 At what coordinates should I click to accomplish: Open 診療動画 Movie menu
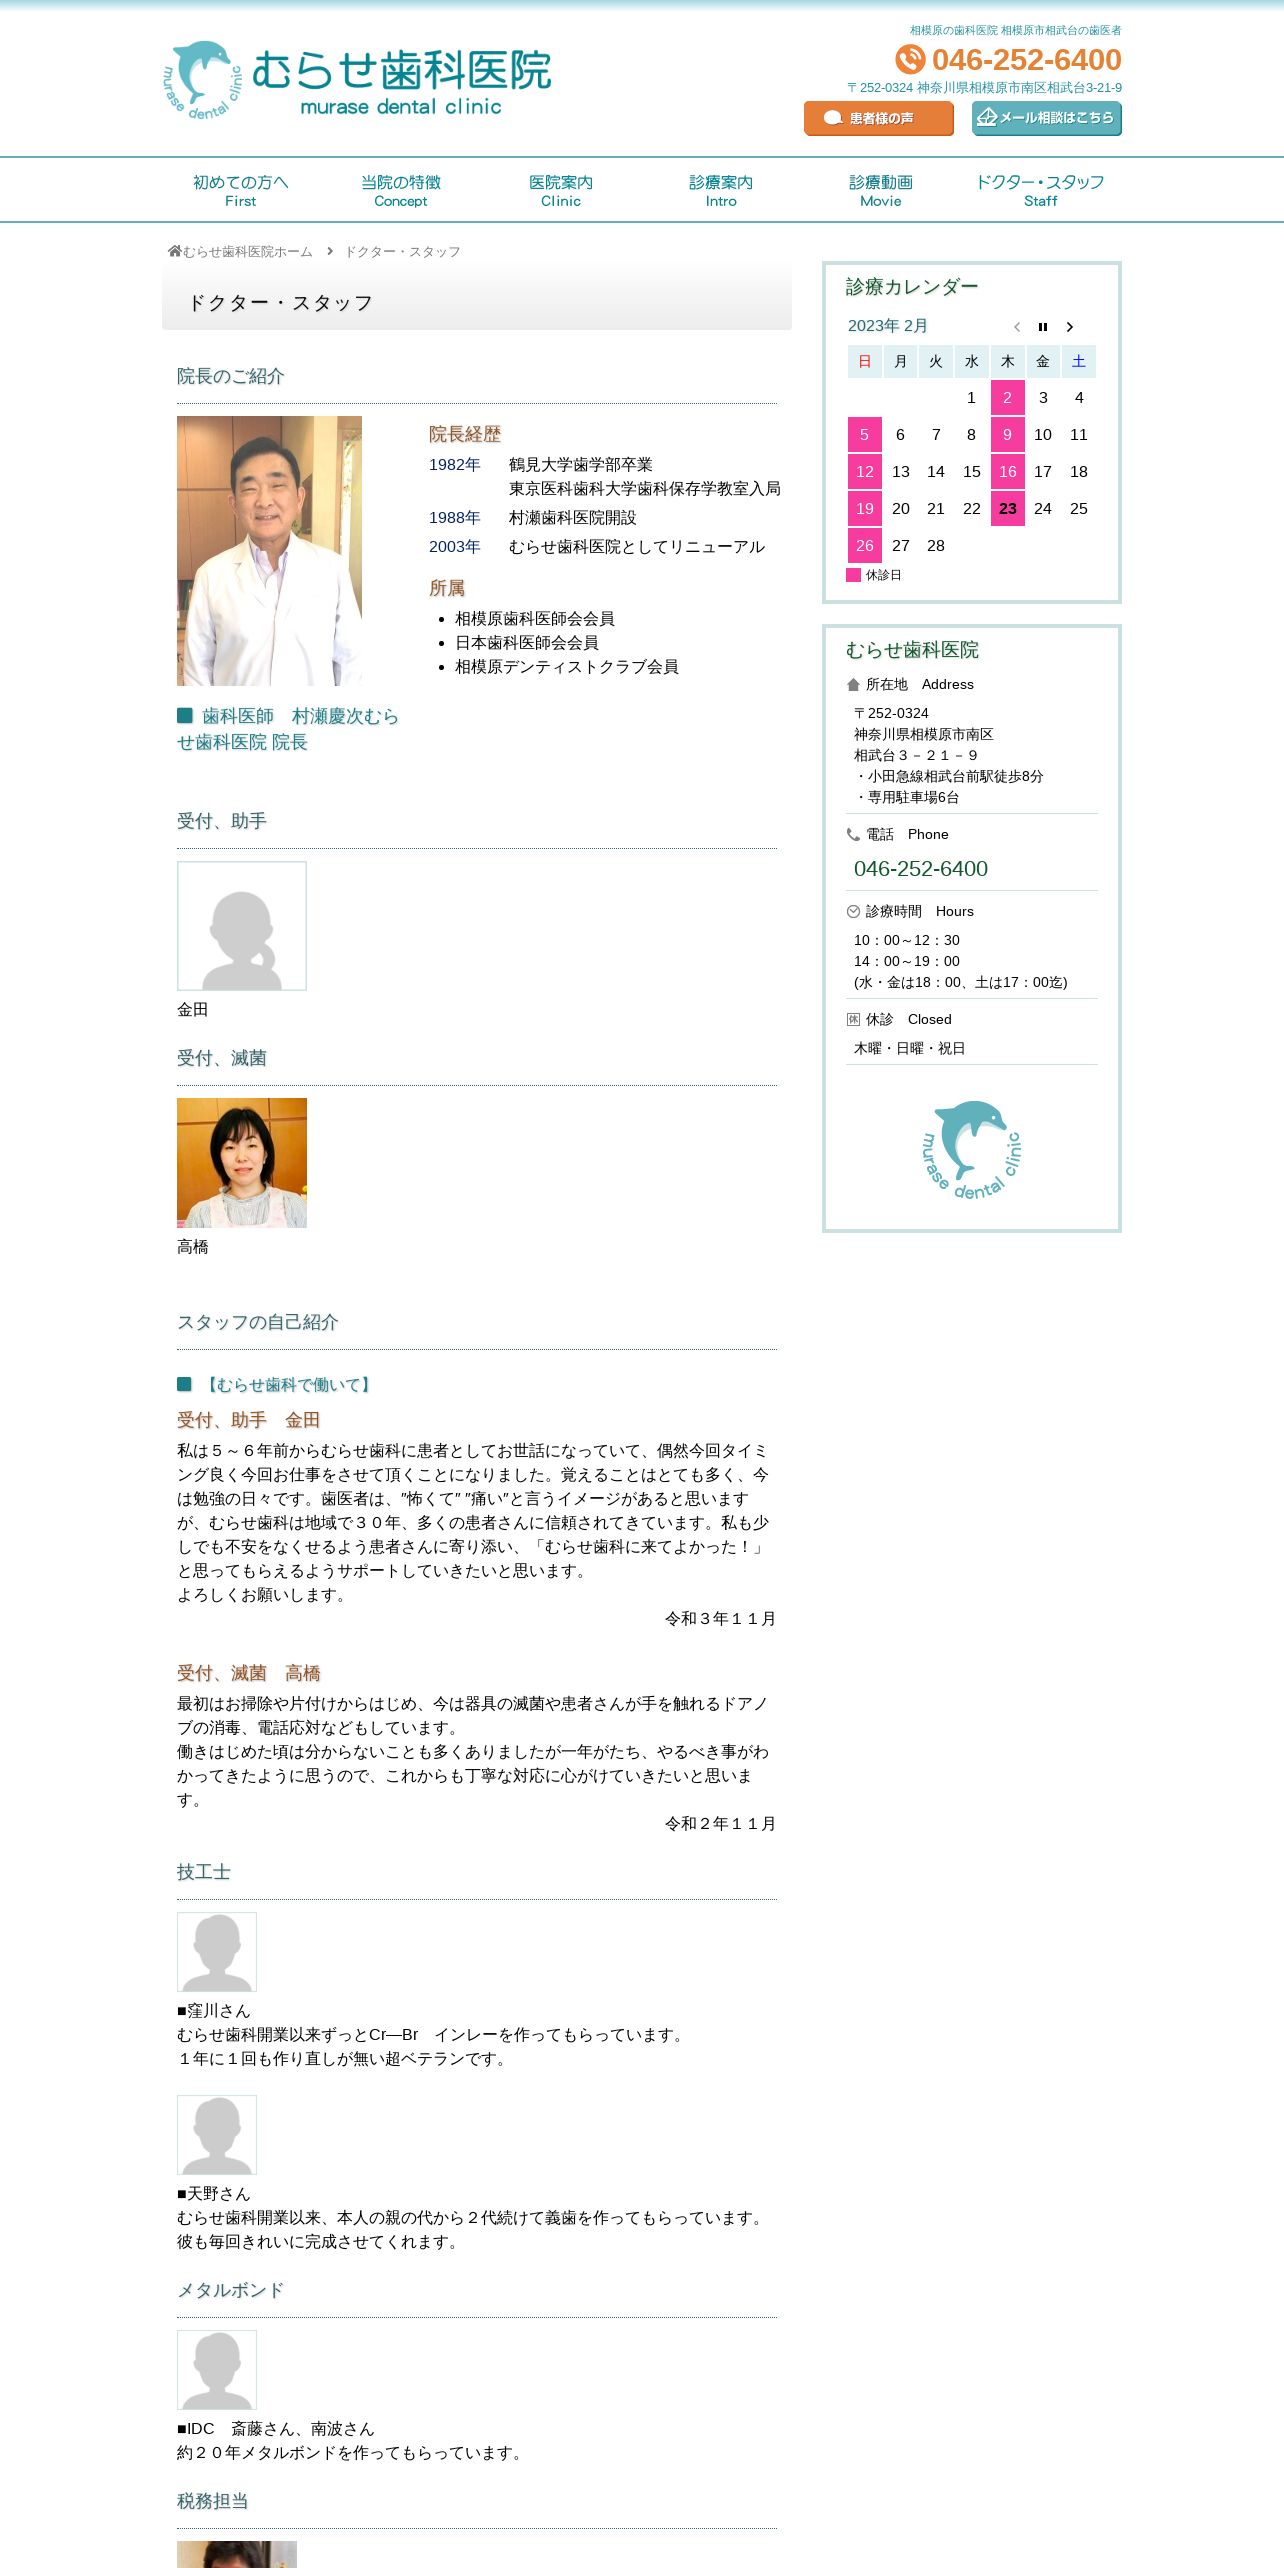coord(881,190)
